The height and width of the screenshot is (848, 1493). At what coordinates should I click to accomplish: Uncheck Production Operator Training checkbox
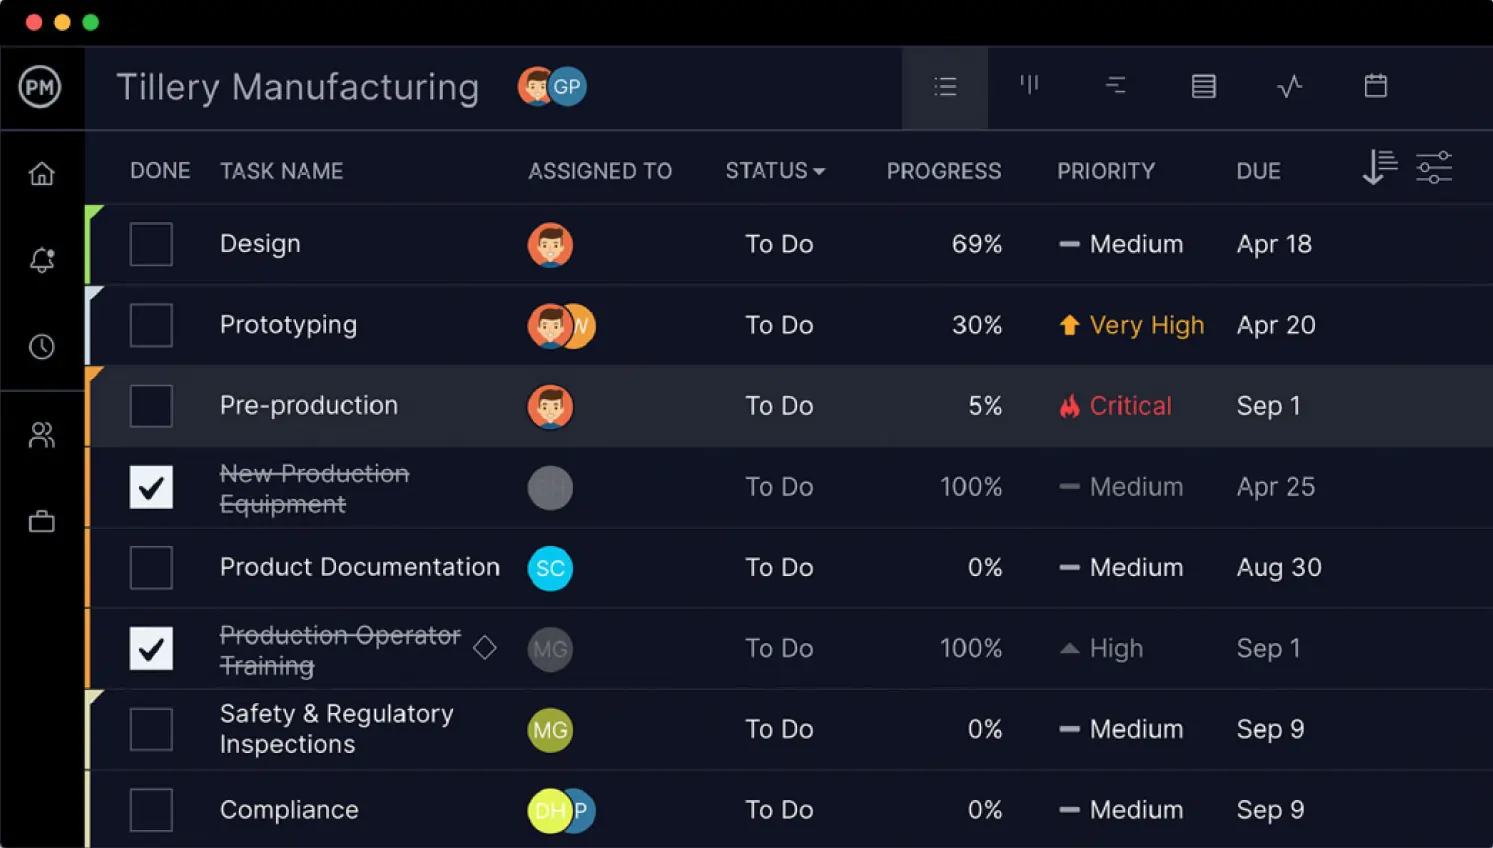(151, 649)
